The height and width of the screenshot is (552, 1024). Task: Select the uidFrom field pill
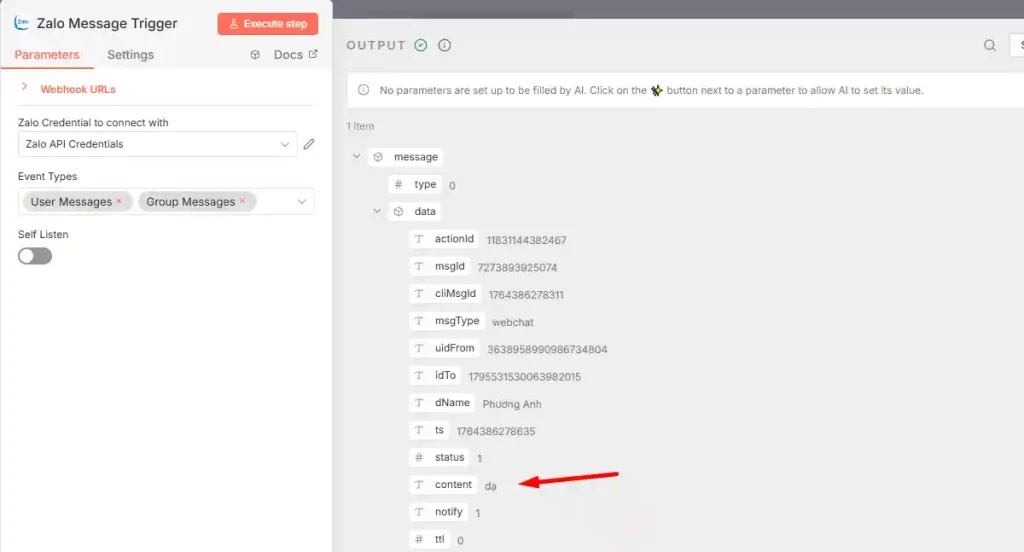[x=445, y=348]
